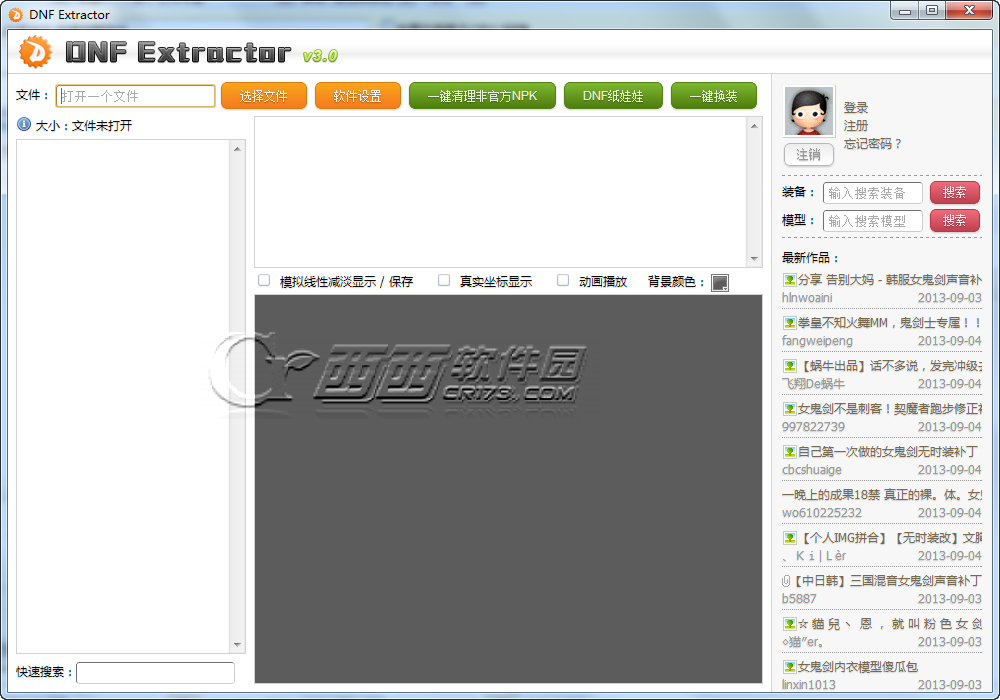The width and height of the screenshot is (1000, 700).
Task: Click the 一键换装 button
Action: [x=714, y=96]
